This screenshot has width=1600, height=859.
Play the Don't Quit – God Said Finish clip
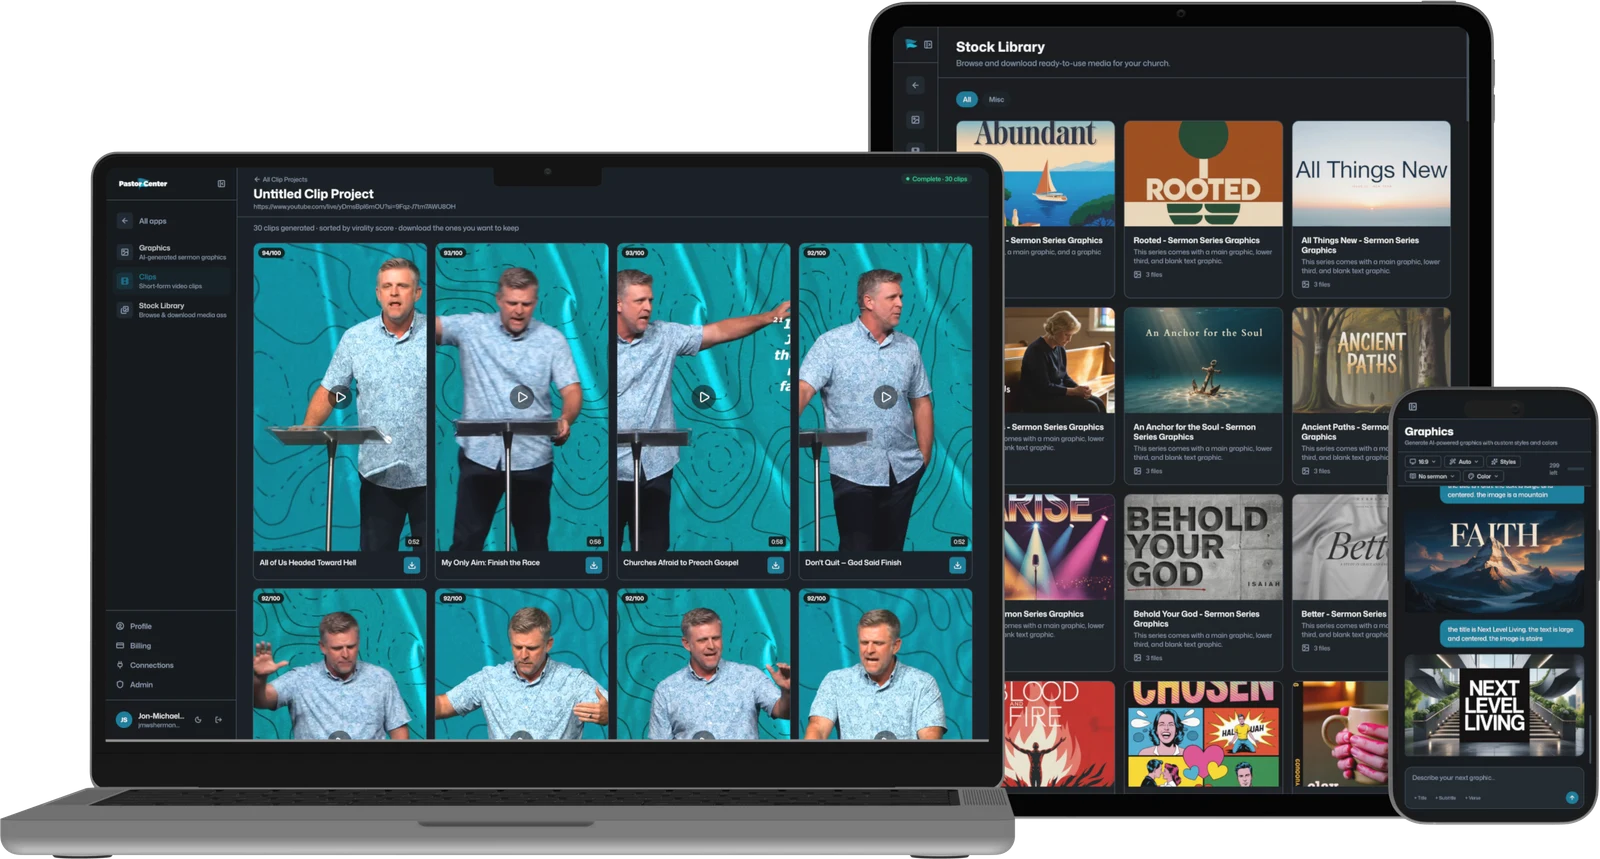tap(885, 397)
